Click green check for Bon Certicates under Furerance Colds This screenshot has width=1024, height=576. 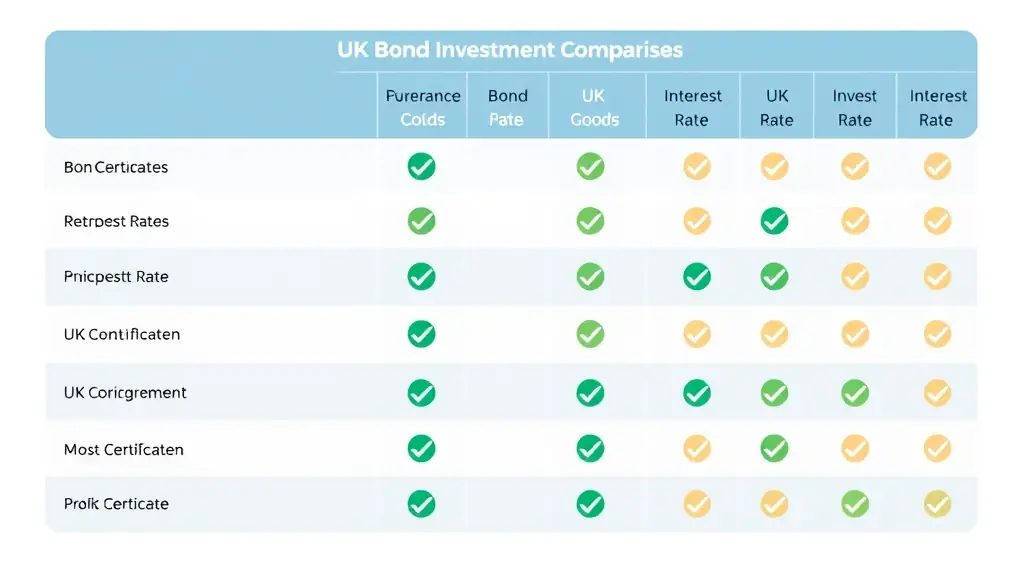click(421, 167)
